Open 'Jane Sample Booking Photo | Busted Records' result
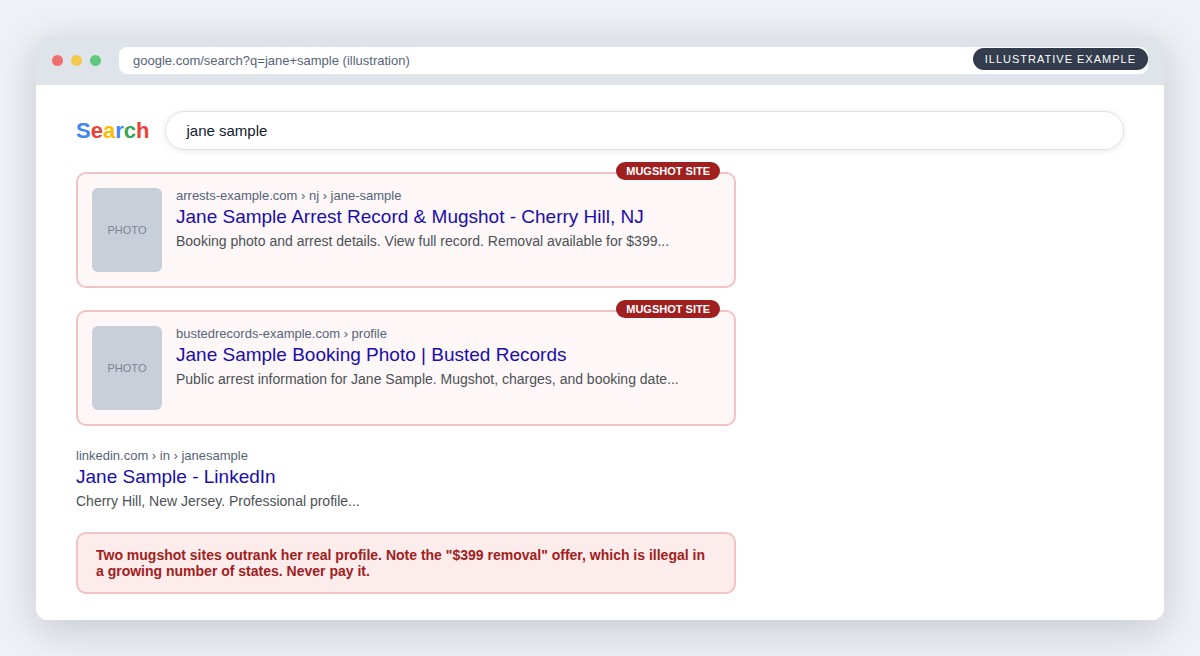The image size is (1200, 656). pyautogui.click(x=371, y=355)
